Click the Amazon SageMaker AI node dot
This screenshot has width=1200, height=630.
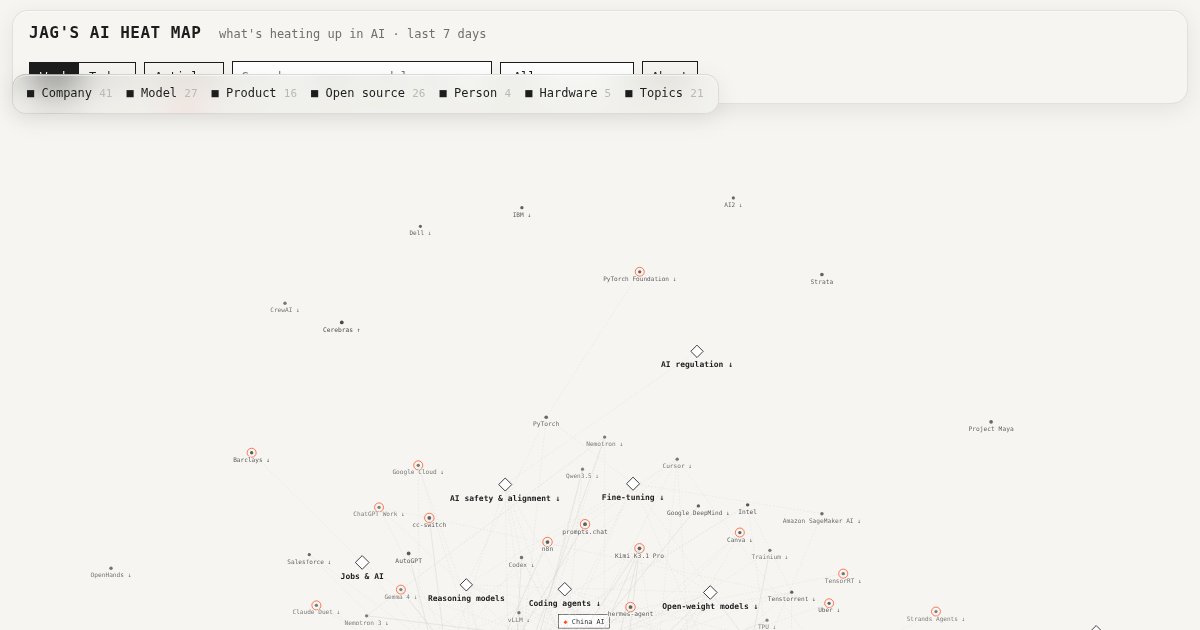pos(822,514)
